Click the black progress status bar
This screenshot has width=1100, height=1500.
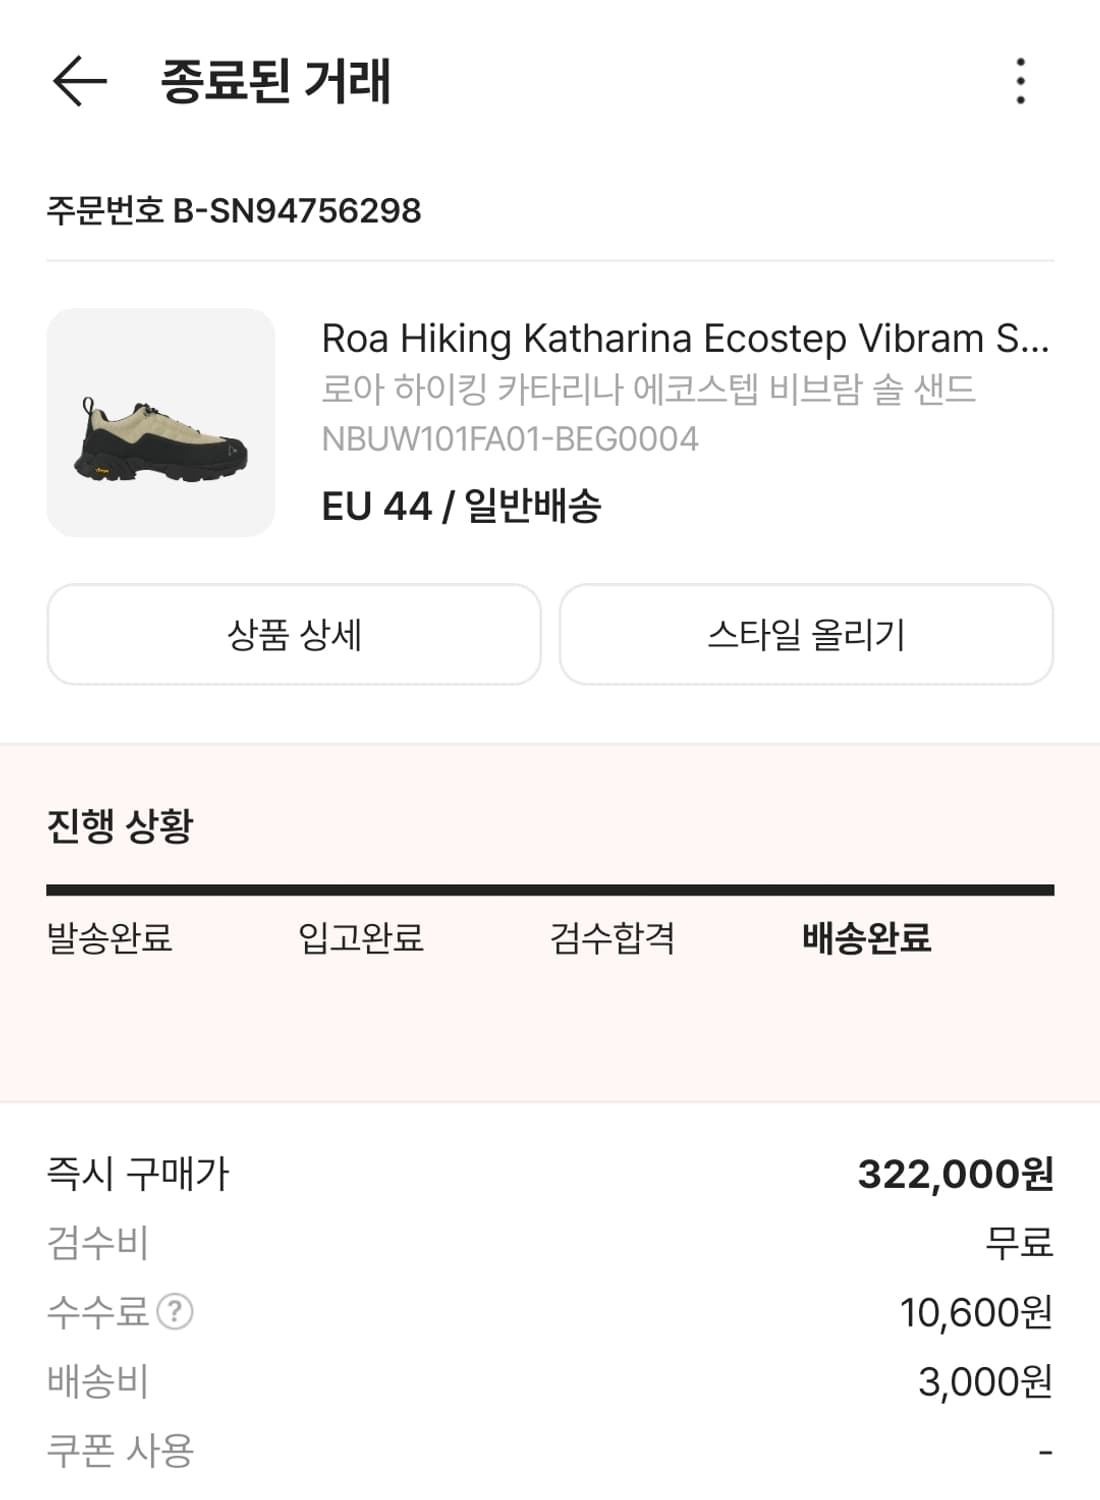pos(550,889)
